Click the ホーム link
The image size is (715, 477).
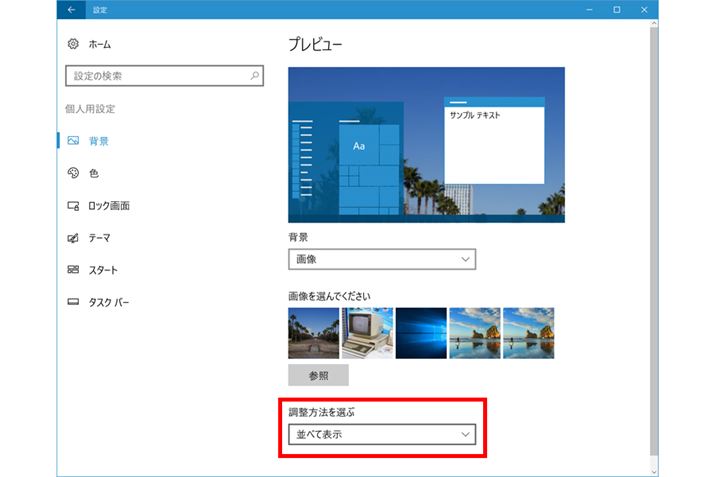(x=100, y=45)
